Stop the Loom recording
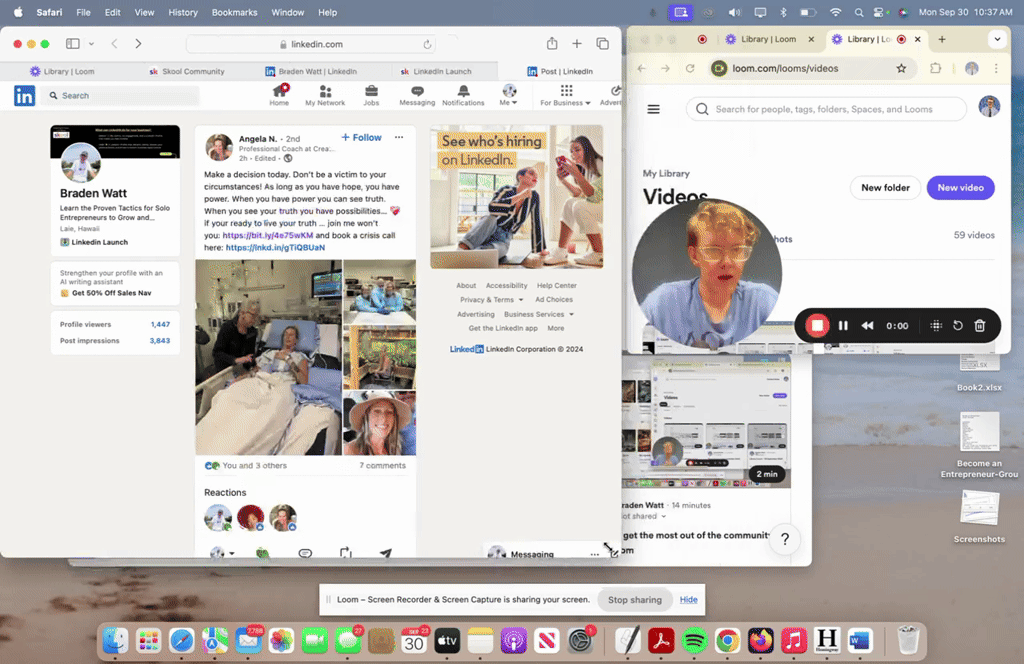 pyautogui.click(x=817, y=325)
